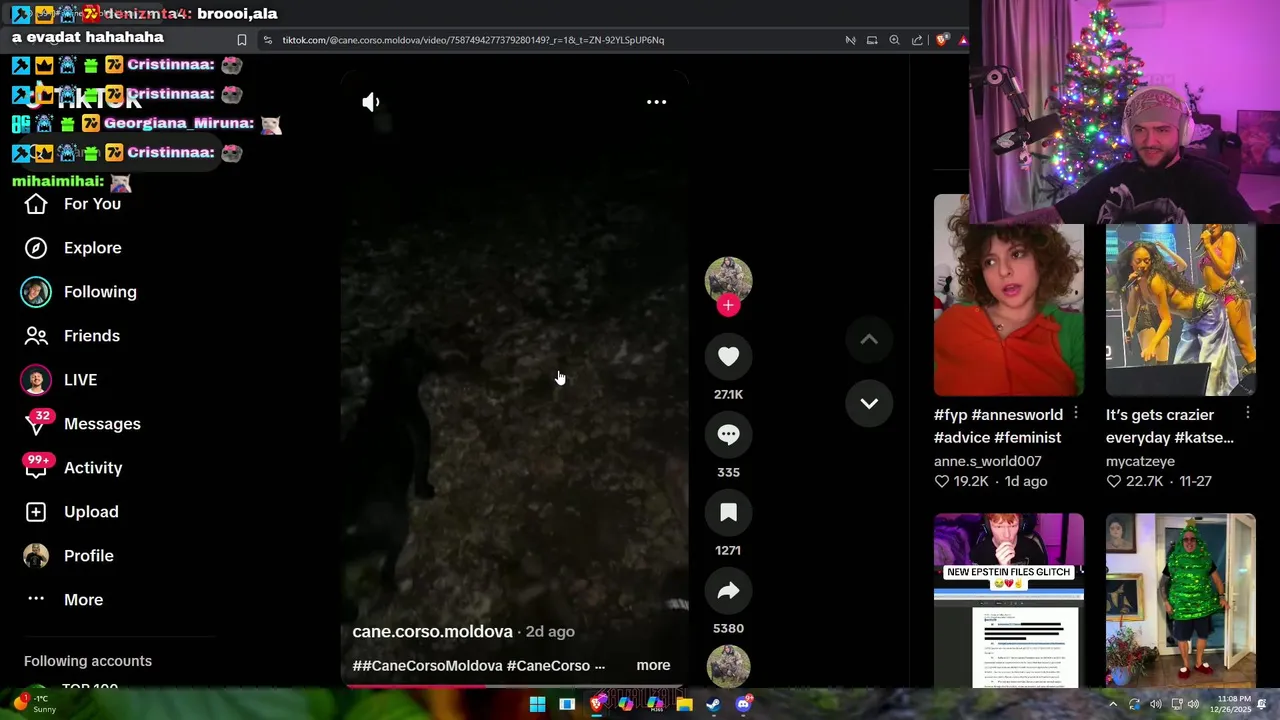1280x720 pixels.
Task: Open Brave Shields lion icon
Action: point(942,40)
